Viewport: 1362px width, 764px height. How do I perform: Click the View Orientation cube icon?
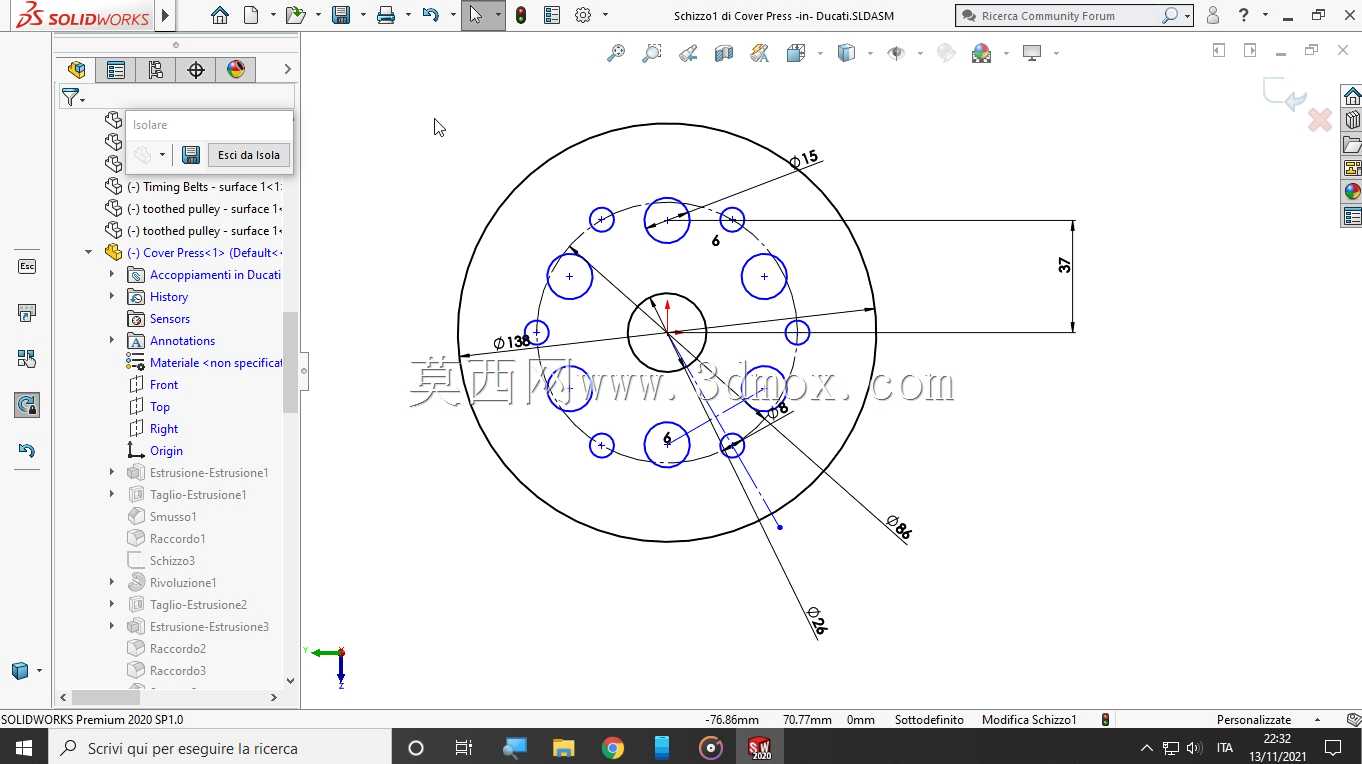[x=796, y=53]
